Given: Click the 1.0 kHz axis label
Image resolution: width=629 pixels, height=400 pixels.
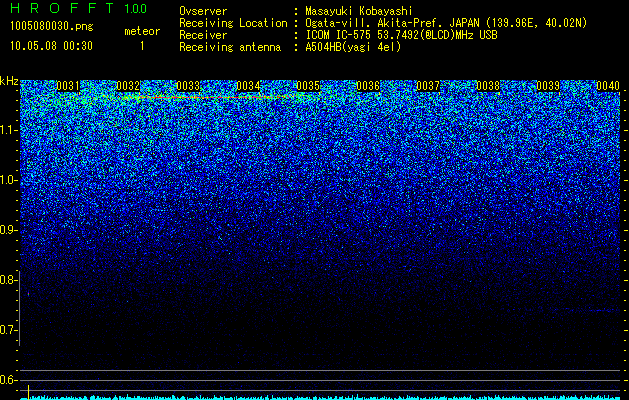Looking at the screenshot, I should (7, 180).
